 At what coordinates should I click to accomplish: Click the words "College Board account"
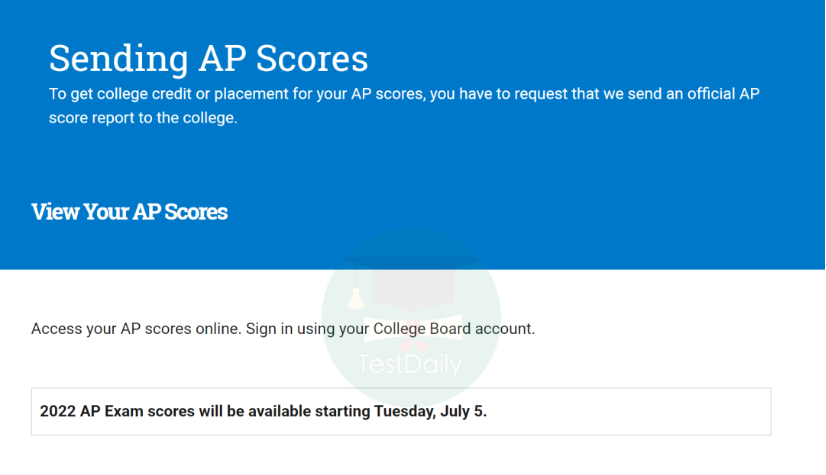[x=454, y=328]
